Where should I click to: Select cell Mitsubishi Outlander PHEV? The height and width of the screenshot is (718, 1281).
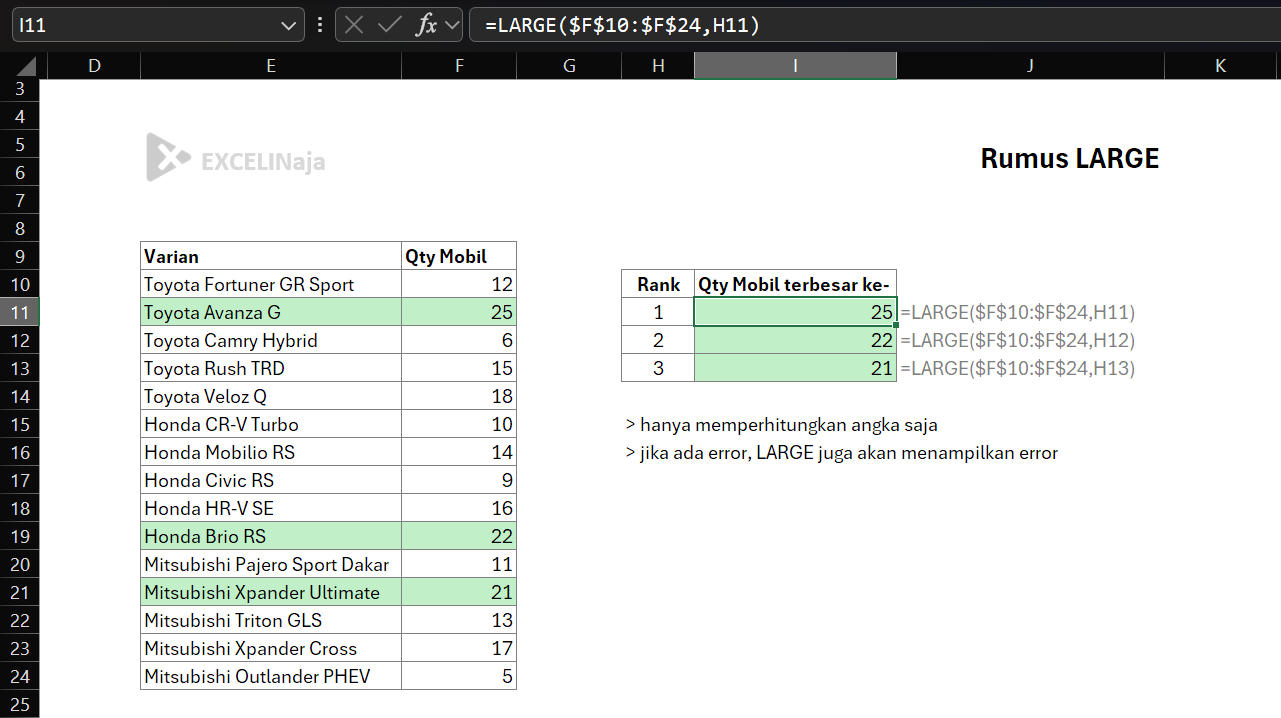click(271, 676)
